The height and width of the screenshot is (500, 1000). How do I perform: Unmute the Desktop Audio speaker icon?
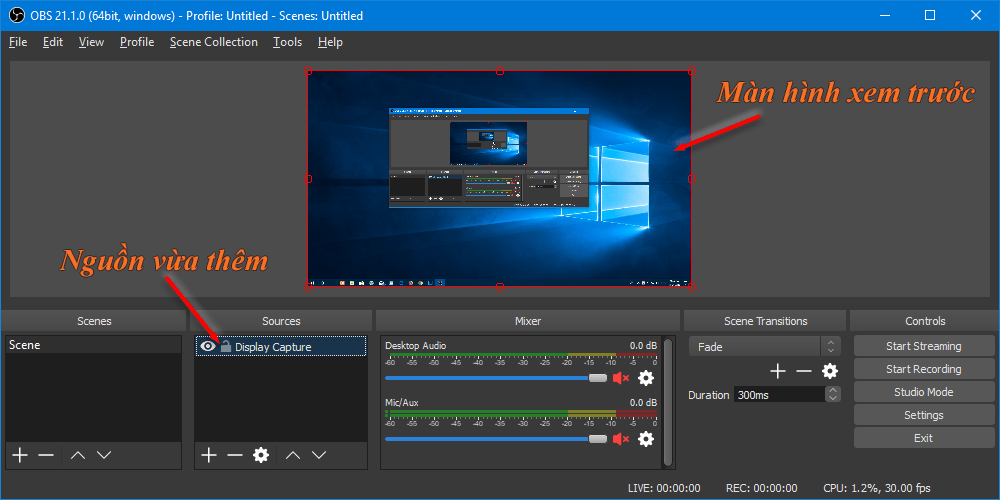[621, 378]
